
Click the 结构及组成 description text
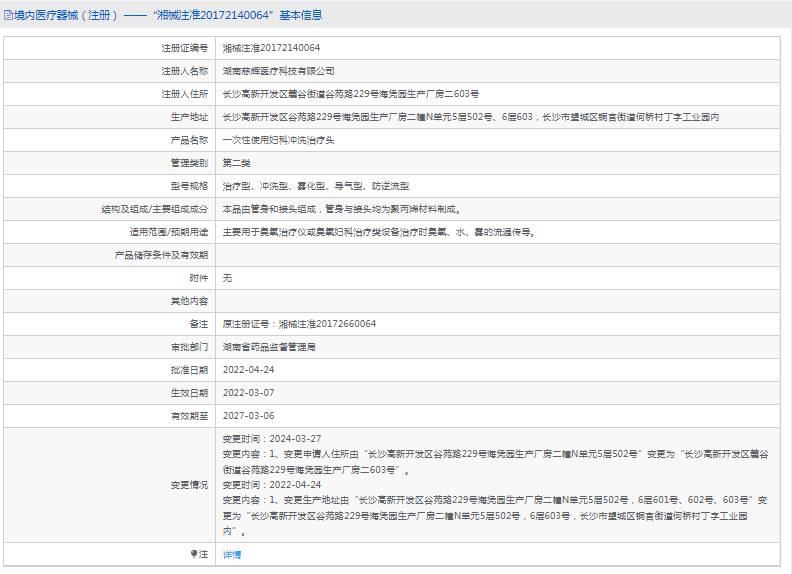tap(341, 209)
